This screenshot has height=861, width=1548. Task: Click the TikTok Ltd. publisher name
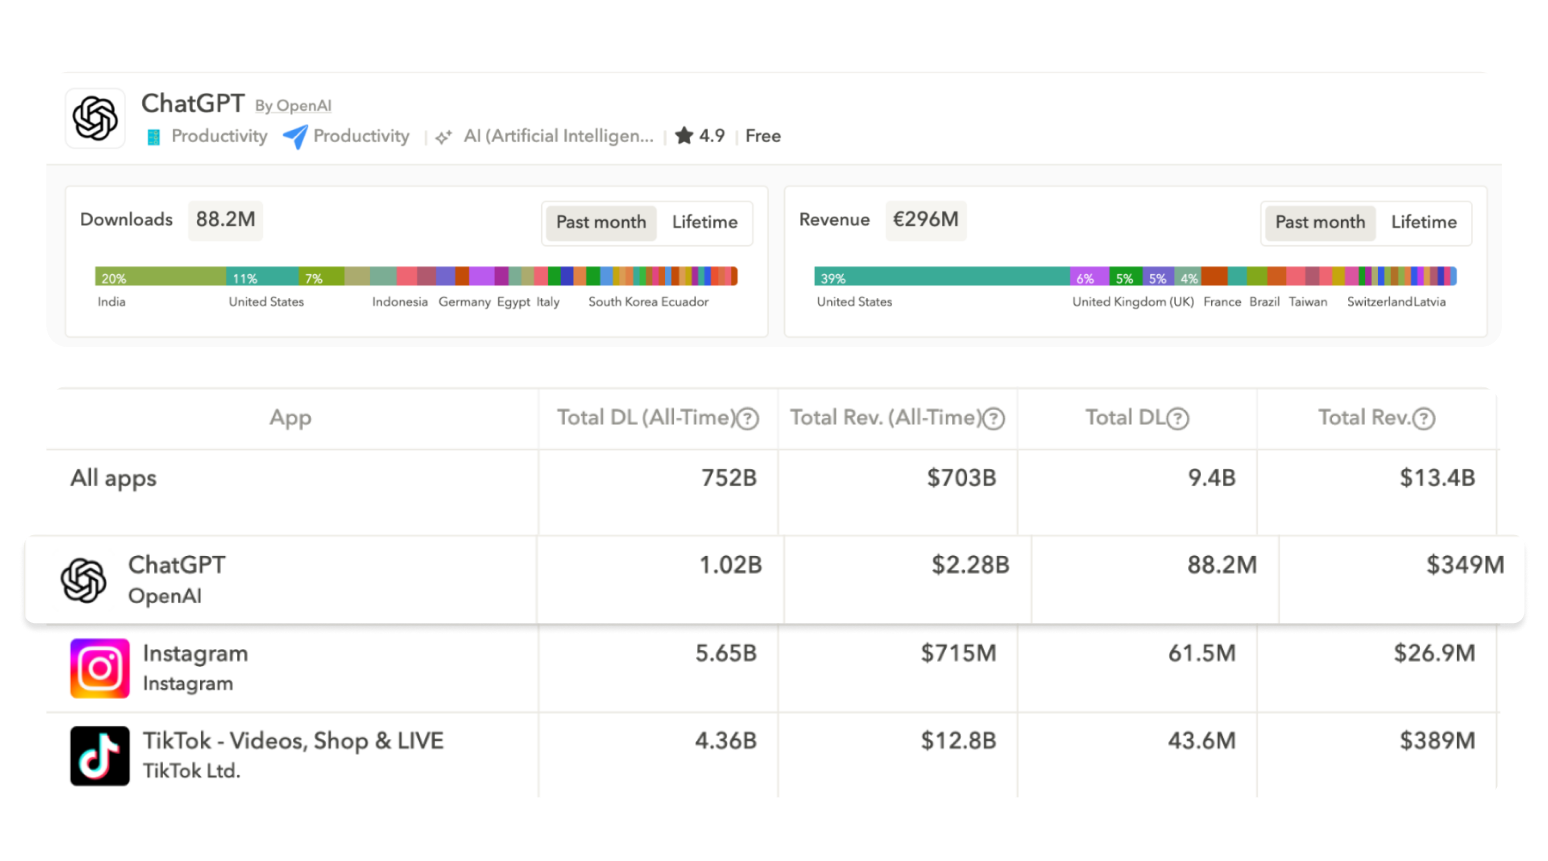[191, 771]
